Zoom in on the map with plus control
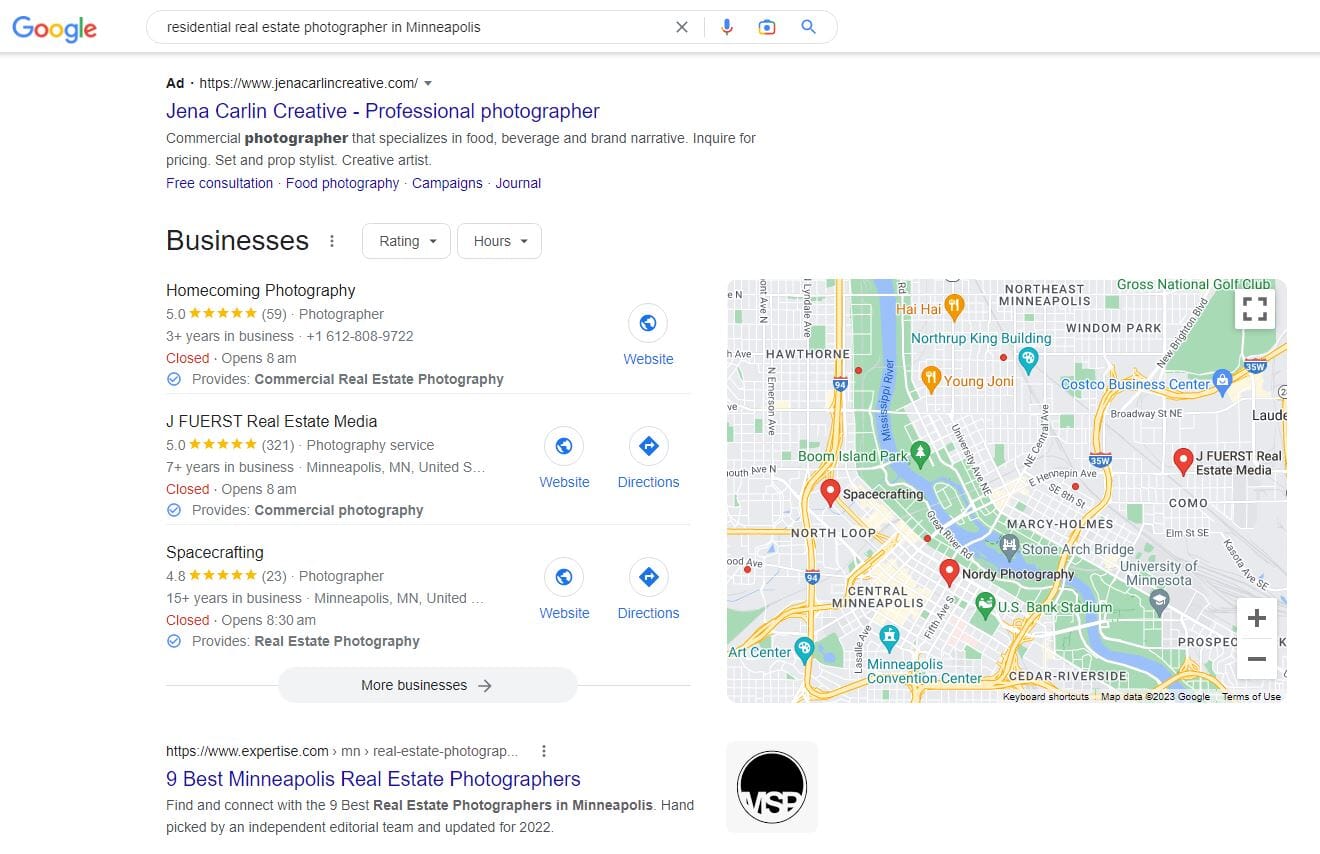This screenshot has height=854, width=1320. pos(1256,618)
